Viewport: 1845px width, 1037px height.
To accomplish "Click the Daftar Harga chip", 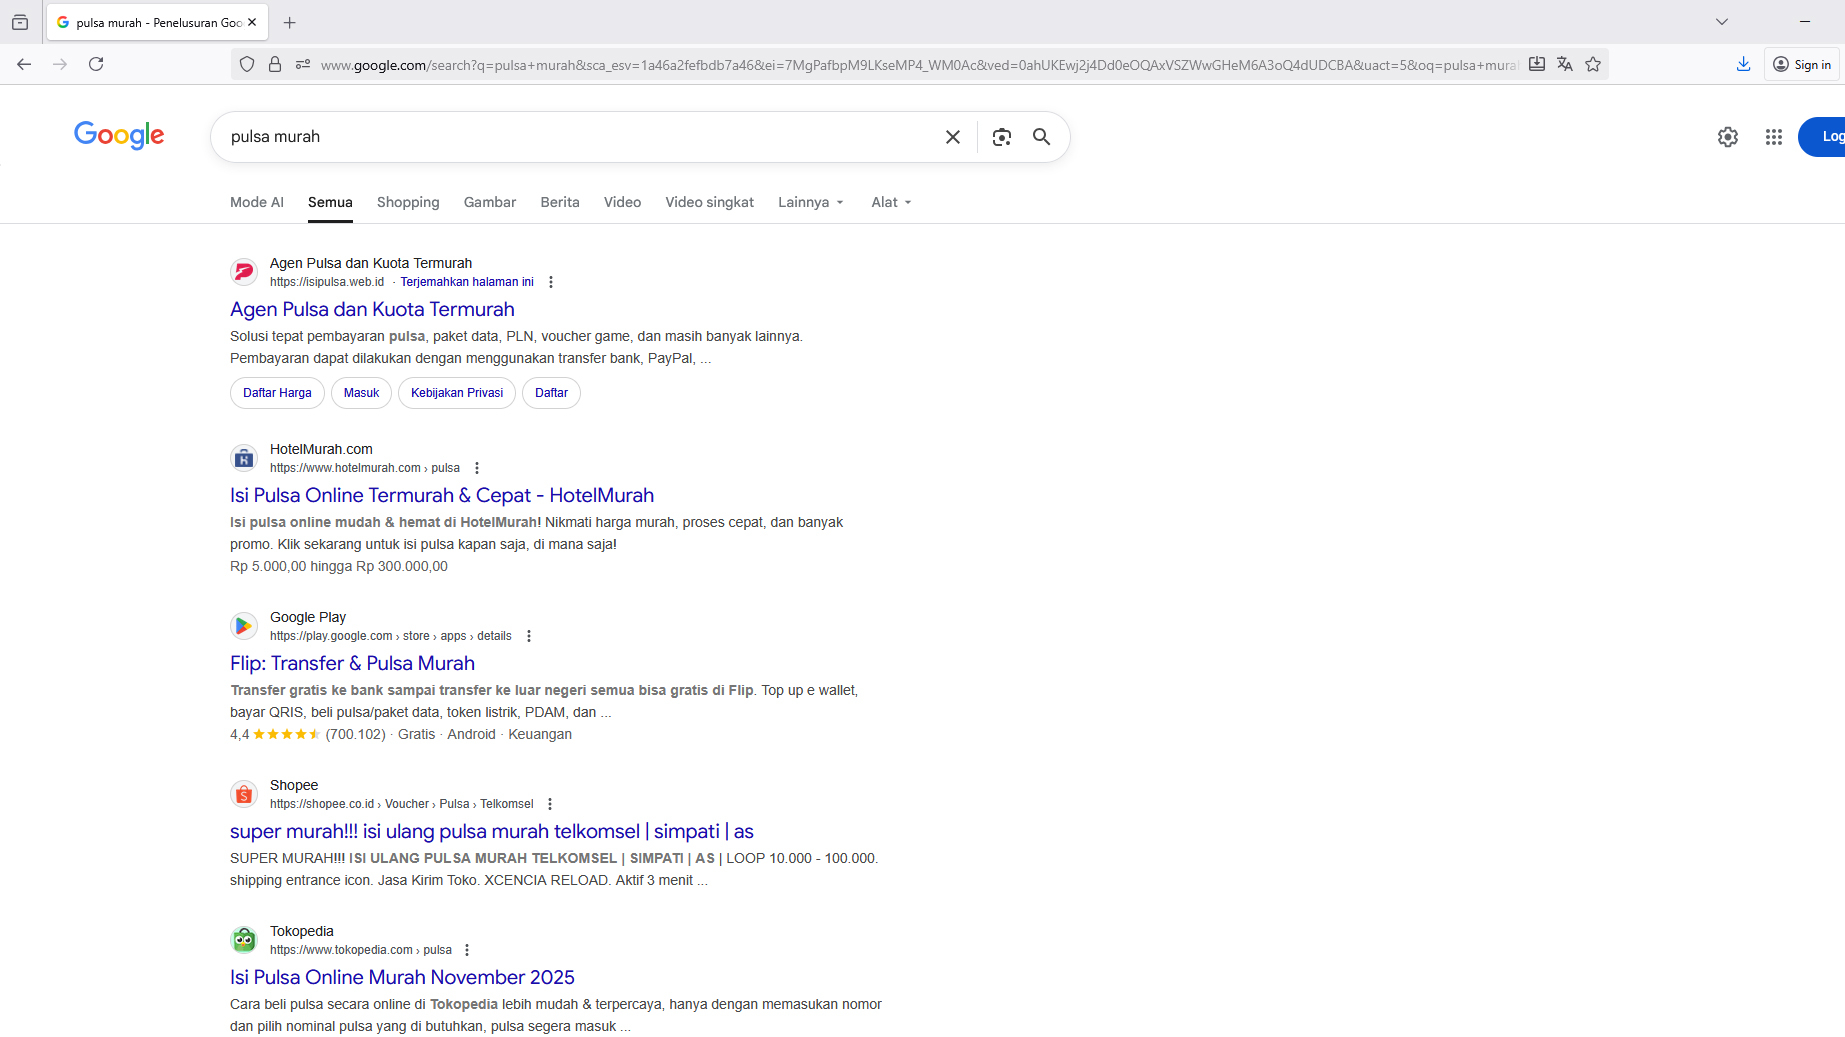I will point(277,393).
